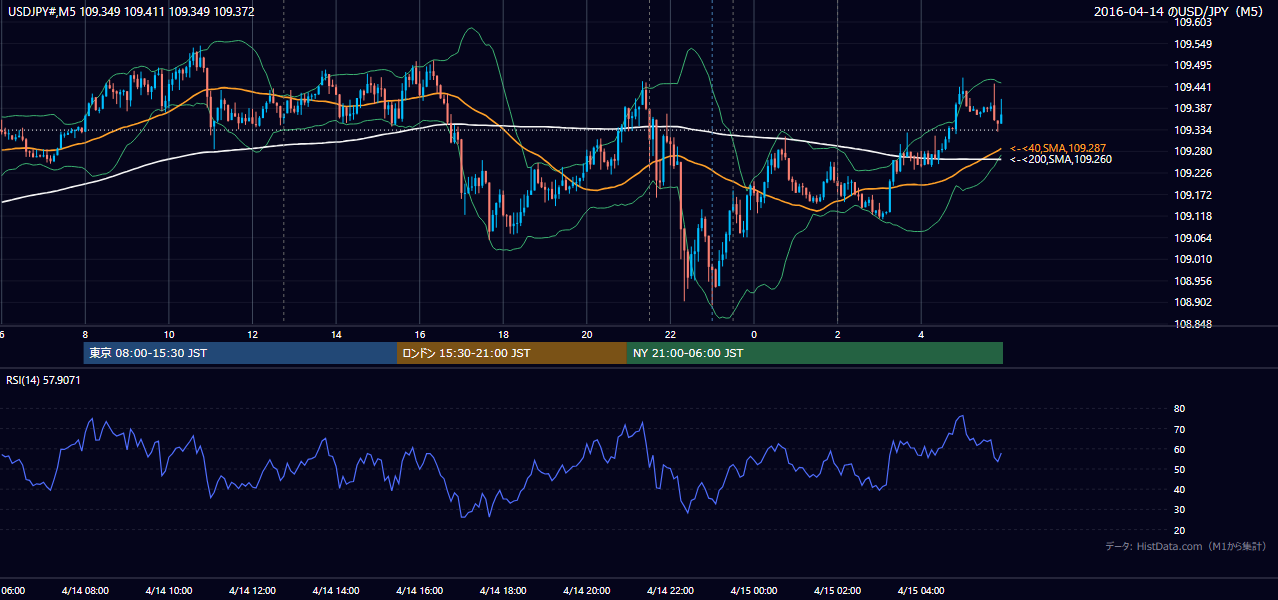This screenshot has height=600, width=1278.
Task: Click the 109.280 price axis label
Action: coord(1193,151)
